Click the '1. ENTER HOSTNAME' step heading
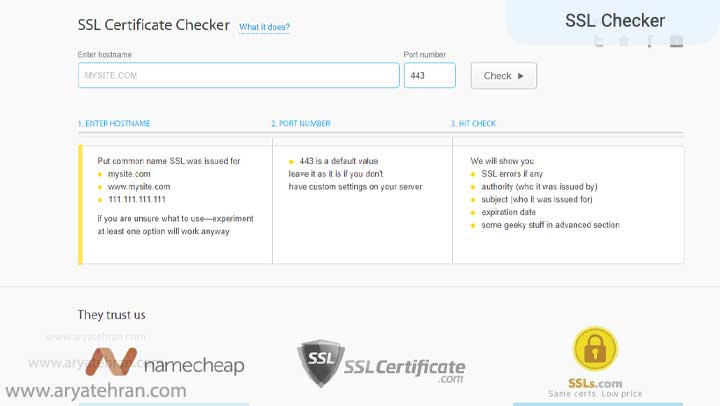This screenshot has width=720, height=406. [114, 124]
